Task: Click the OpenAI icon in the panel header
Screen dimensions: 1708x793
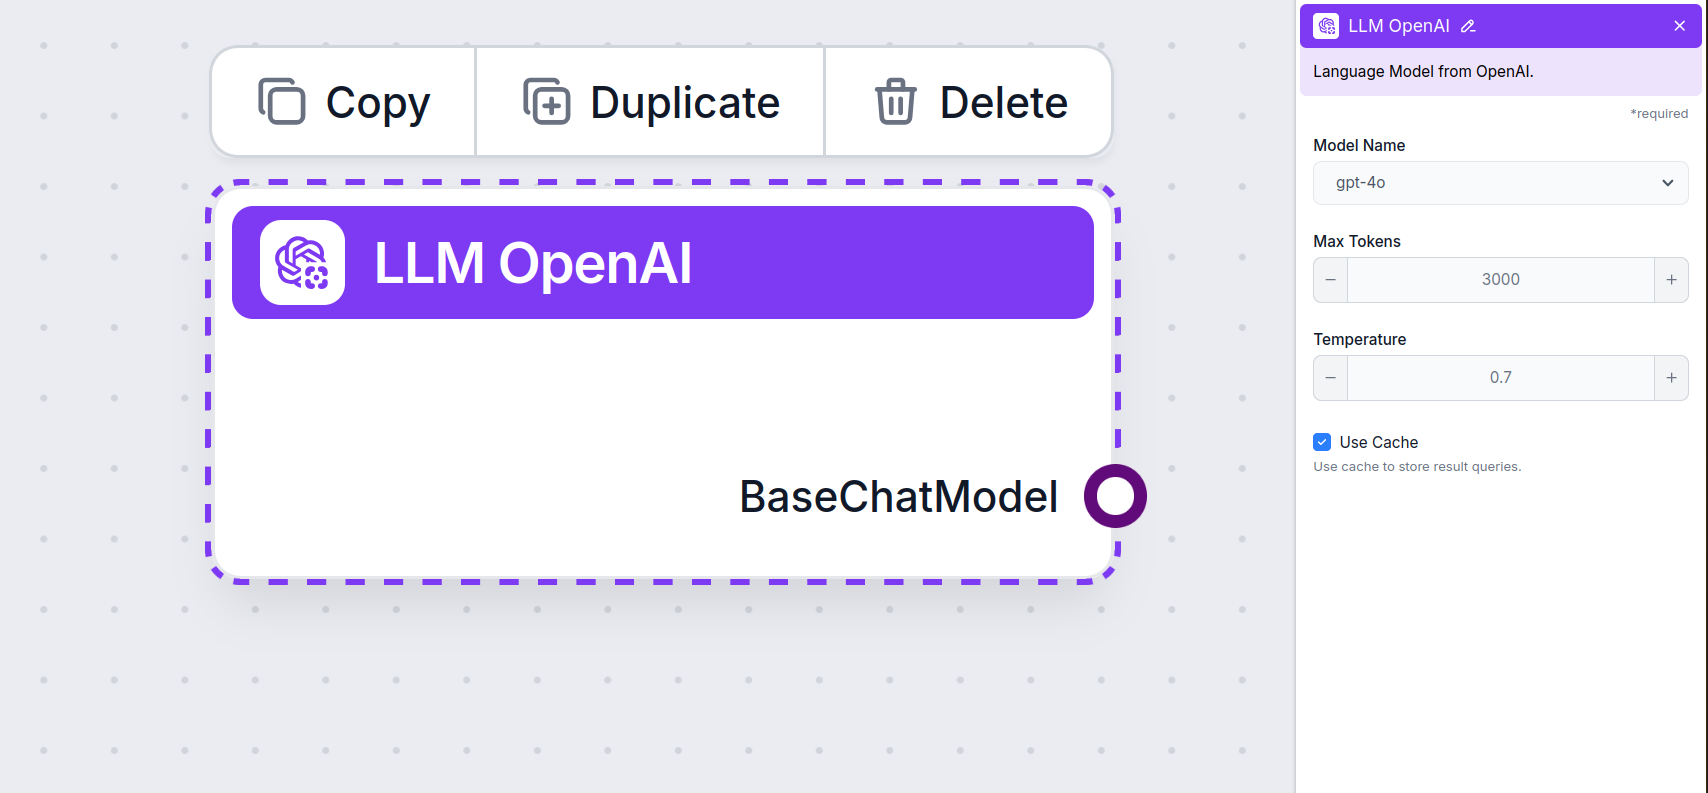Action: (x=1325, y=25)
